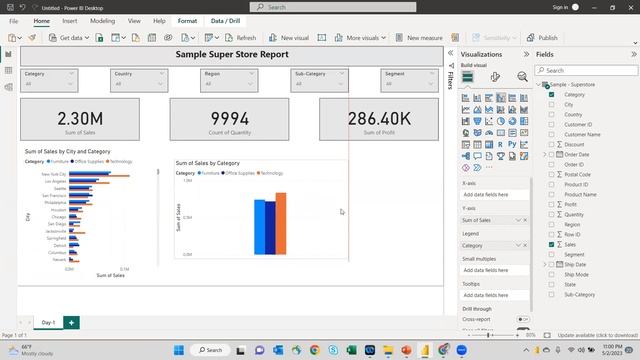Select the Decomposition tree visual icon
The width and height of the screenshot is (640, 360).
coord(465,156)
